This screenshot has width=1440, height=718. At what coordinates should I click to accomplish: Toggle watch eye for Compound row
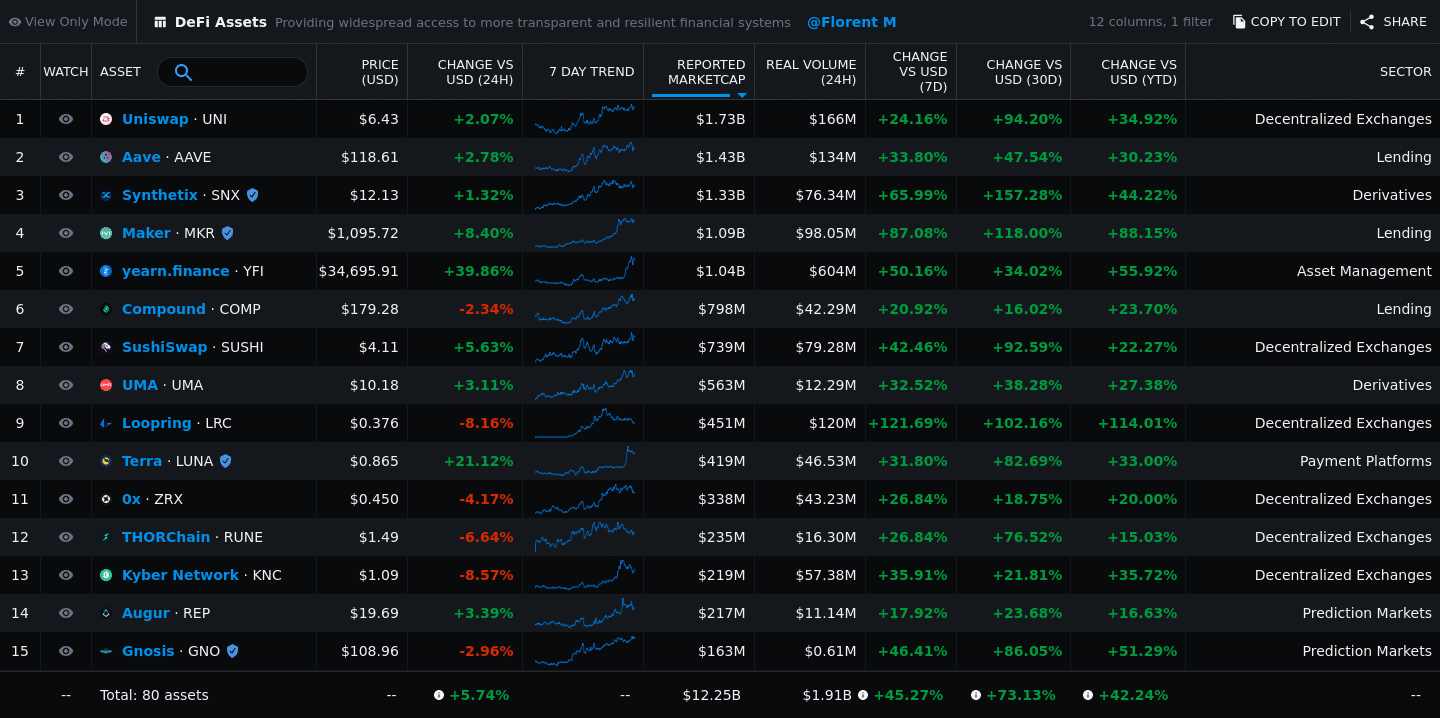(x=66, y=309)
